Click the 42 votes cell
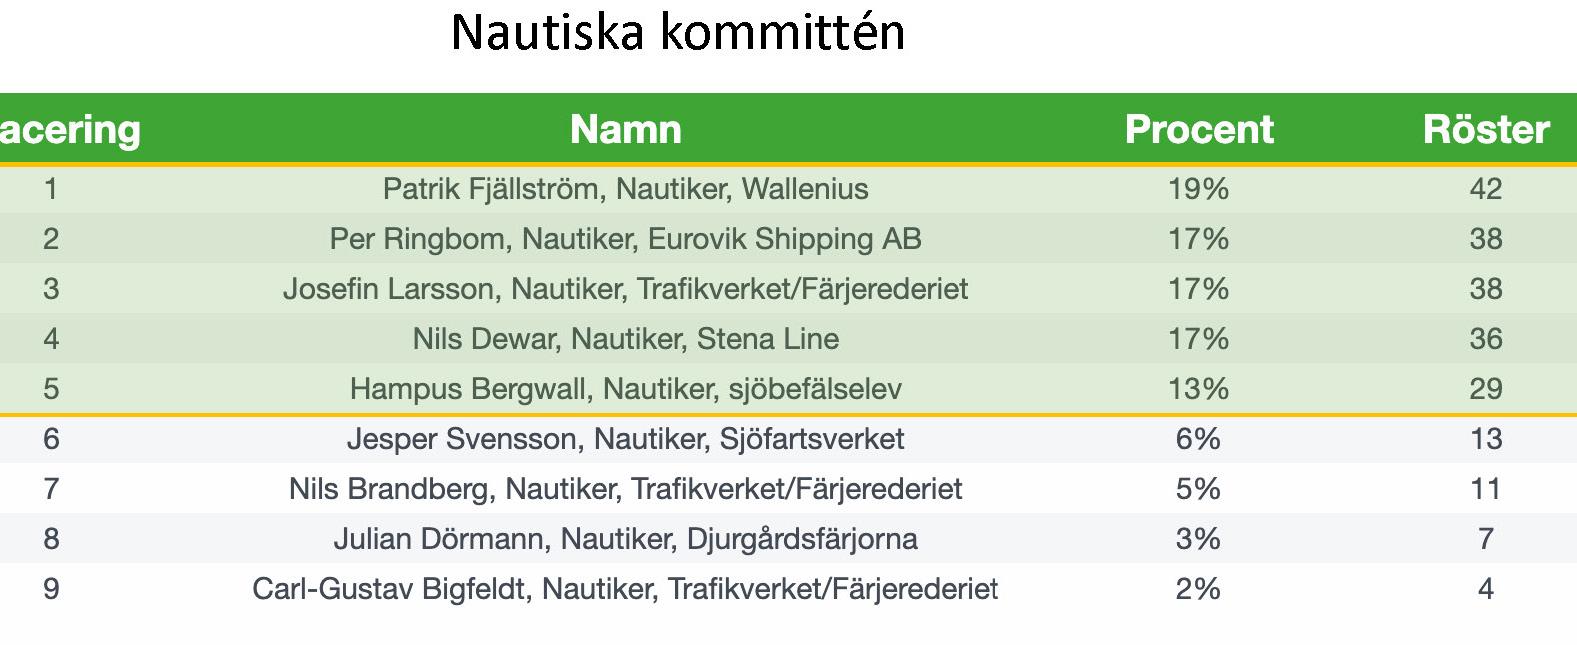1577x645 pixels. (1486, 189)
